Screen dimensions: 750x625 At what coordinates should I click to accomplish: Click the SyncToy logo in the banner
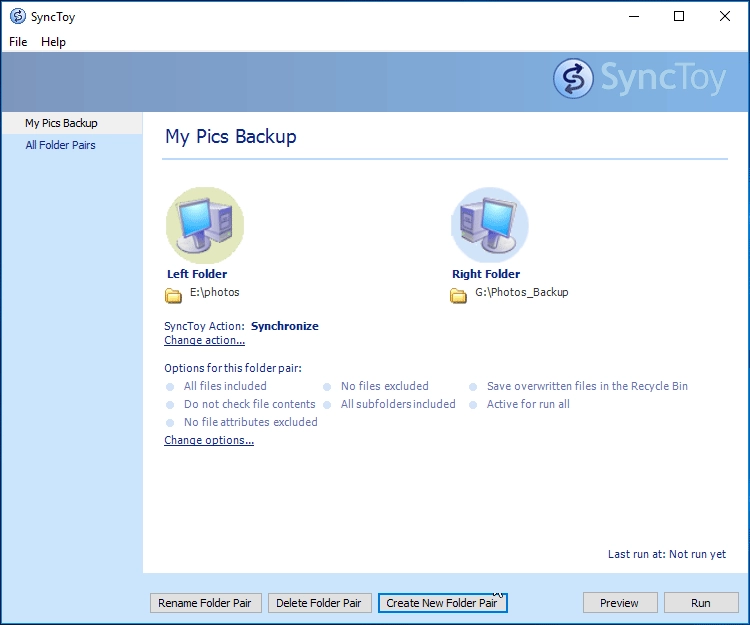[x=640, y=78]
